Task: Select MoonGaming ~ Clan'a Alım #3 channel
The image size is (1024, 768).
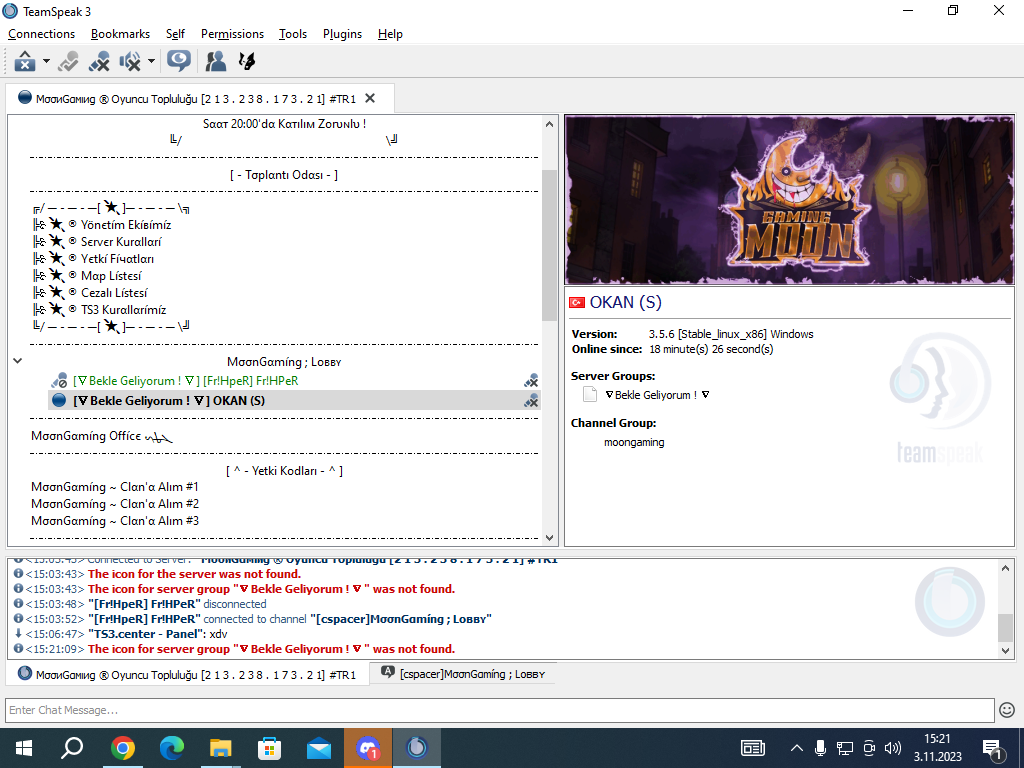Action: pyautogui.click(x=115, y=520)
